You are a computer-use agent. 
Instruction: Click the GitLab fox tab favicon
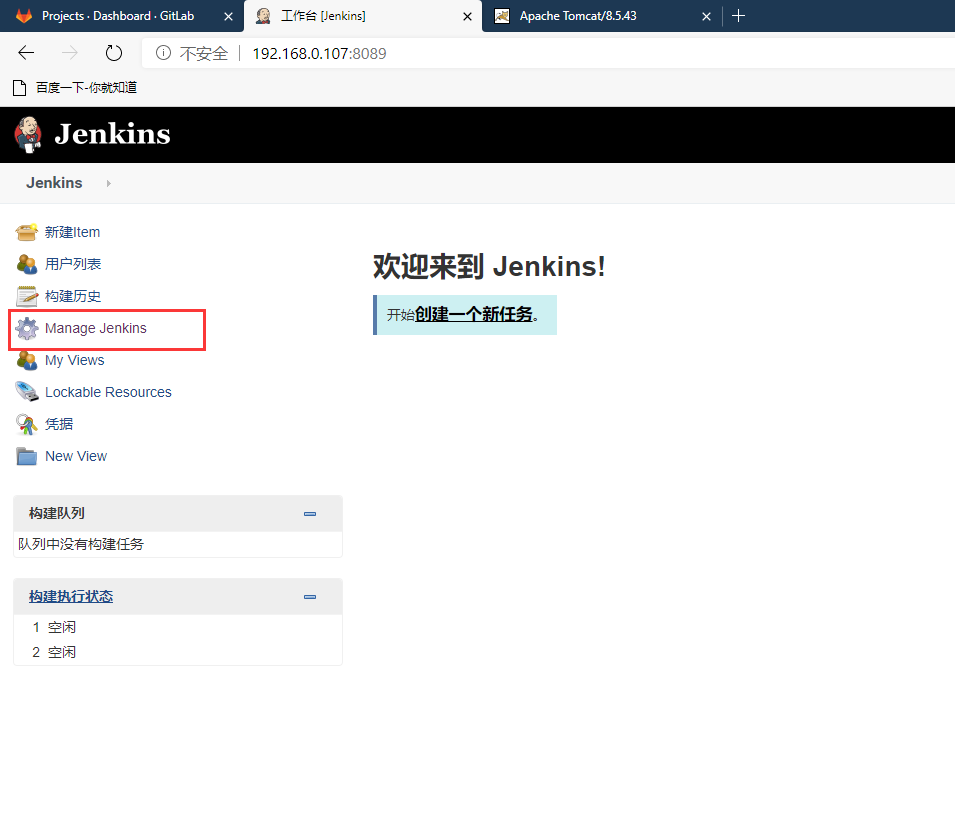point(24,16)
